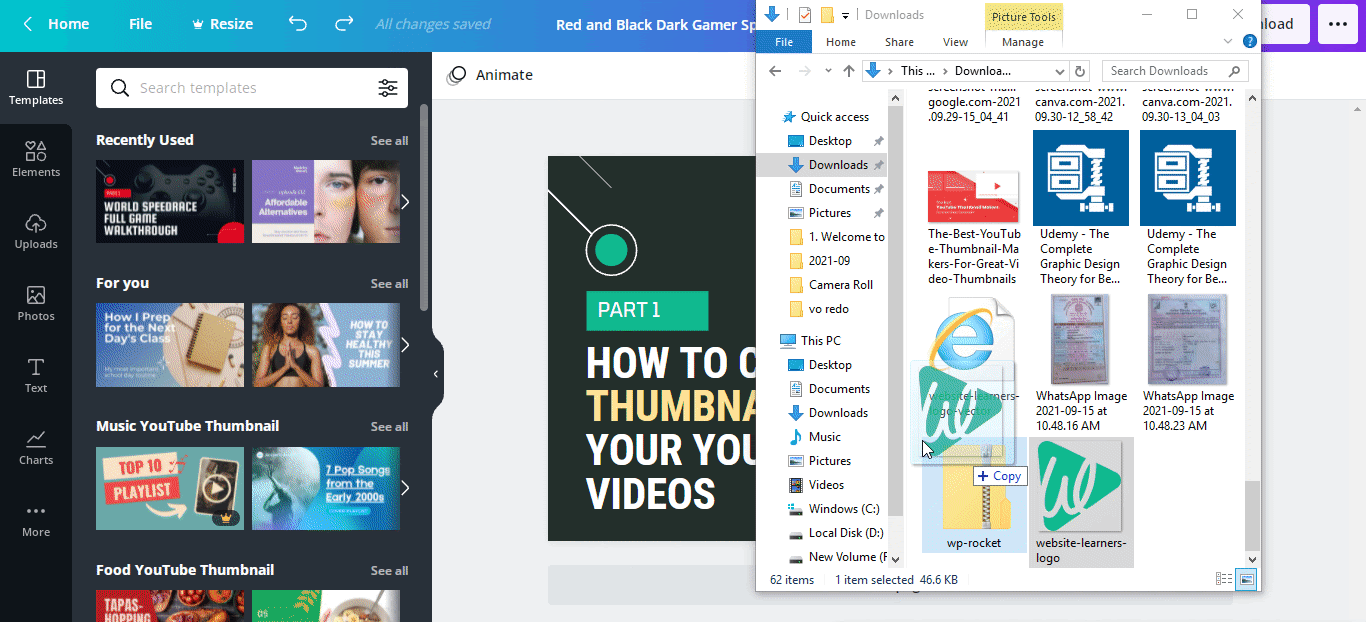The height and width of the screenshot is (622, 1366).
Task: Click the Explorer Up one level arrow
Action: tap(849, 71)
